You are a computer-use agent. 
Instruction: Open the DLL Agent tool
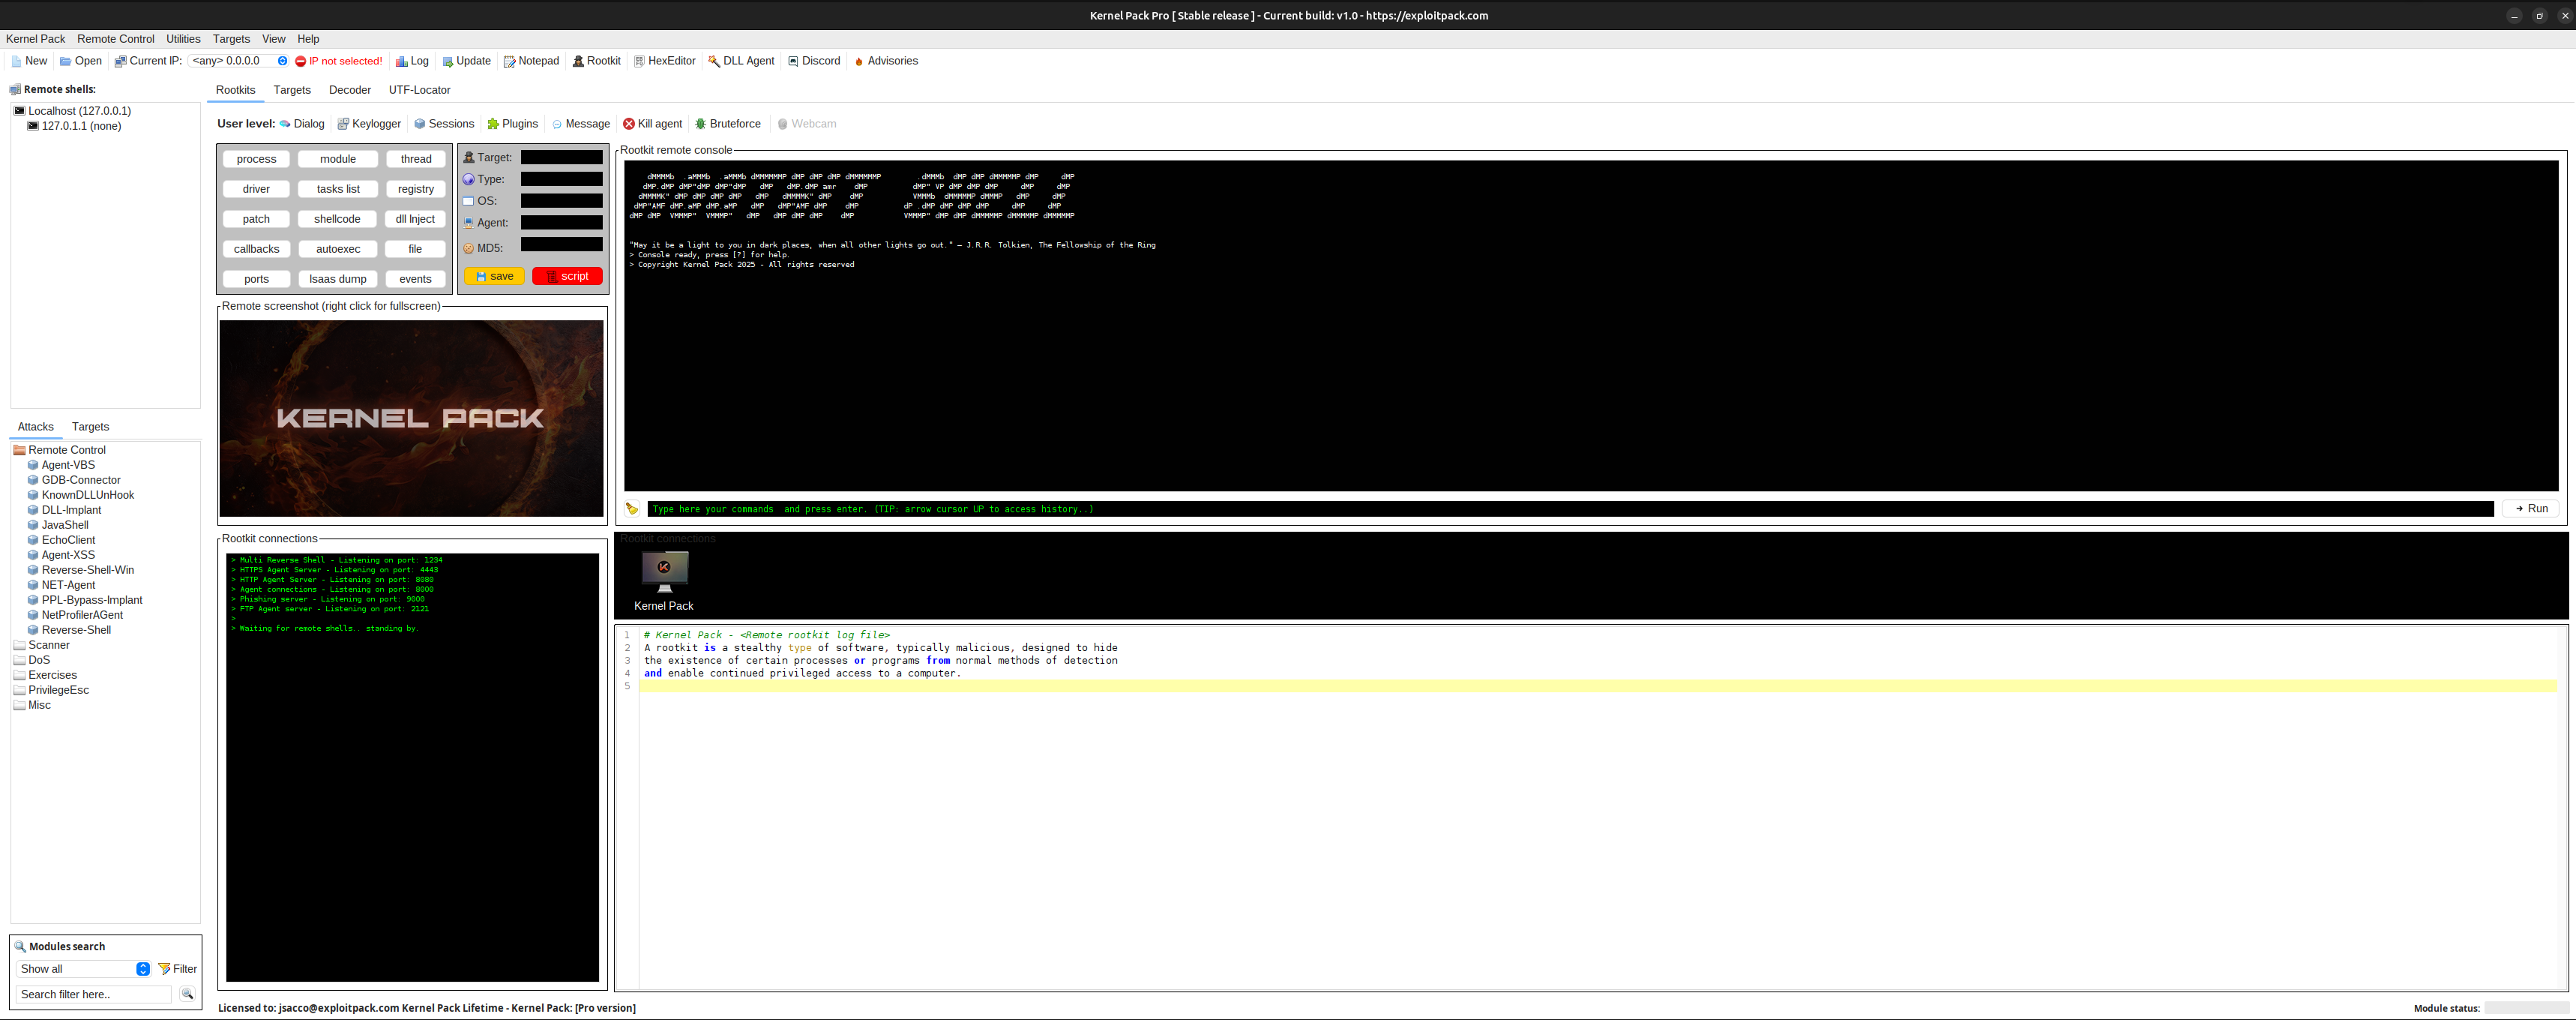(741, 61)
